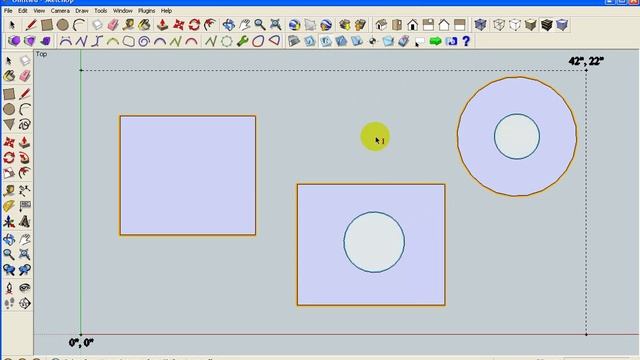This screenshot has height=360, width=640.
Task: Select the Paint Bucket in the top toolbar
Action: (x=144, y=25)
